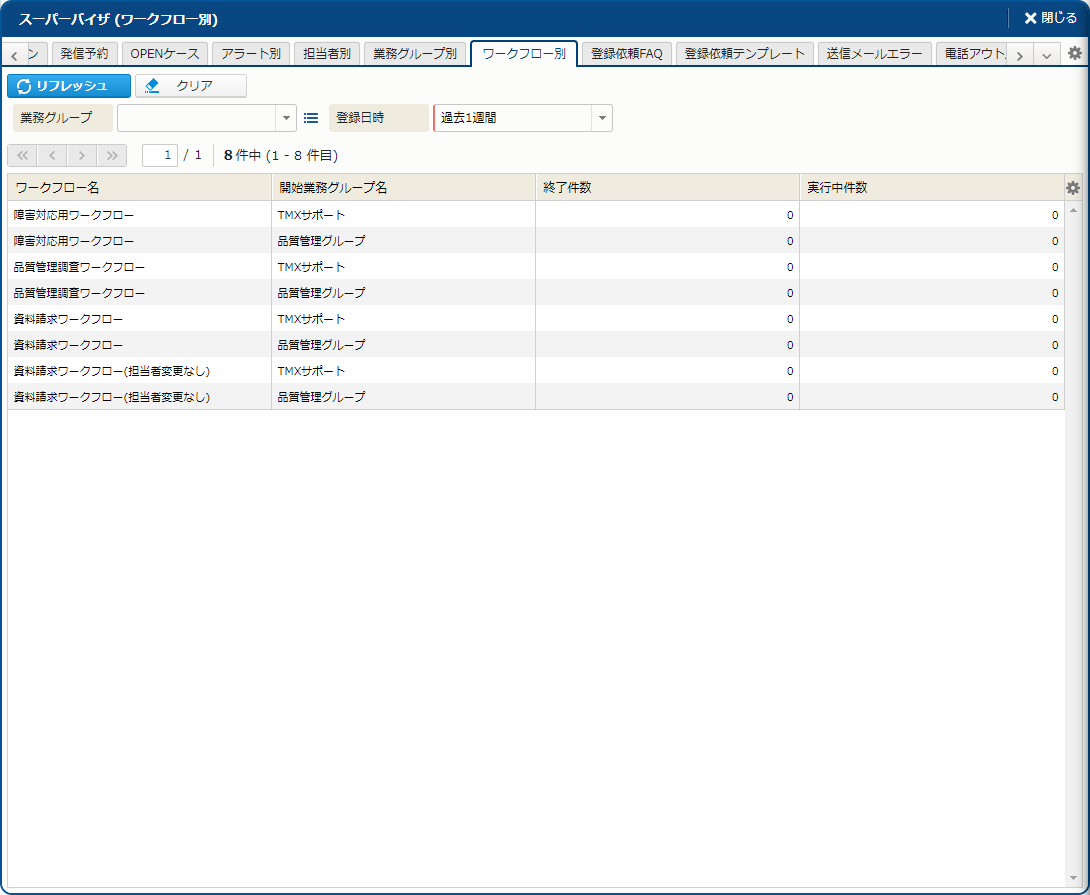Image resolution: width=1090 pixels, height=895 pixels.
Task: Go to the previous results page
Action: pyautogui.click(x=52, y=155)
